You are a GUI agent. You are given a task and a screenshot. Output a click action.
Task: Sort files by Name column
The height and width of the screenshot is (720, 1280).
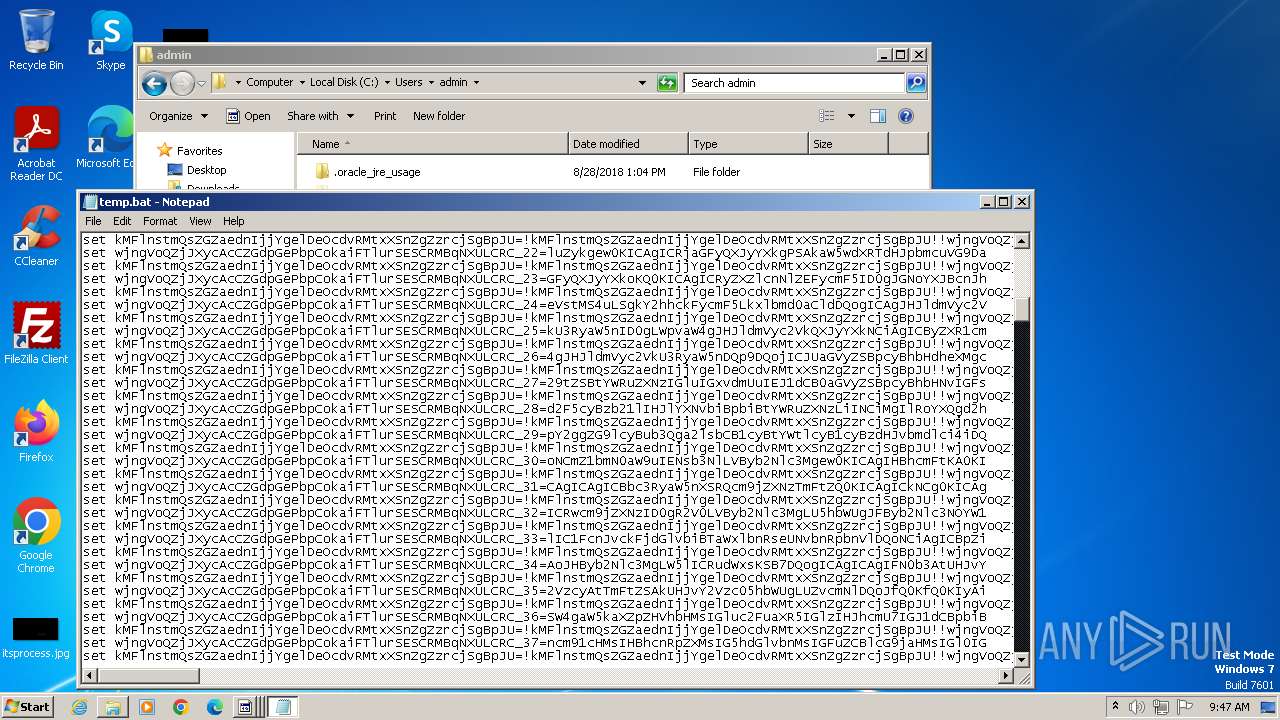click(432, 144)
